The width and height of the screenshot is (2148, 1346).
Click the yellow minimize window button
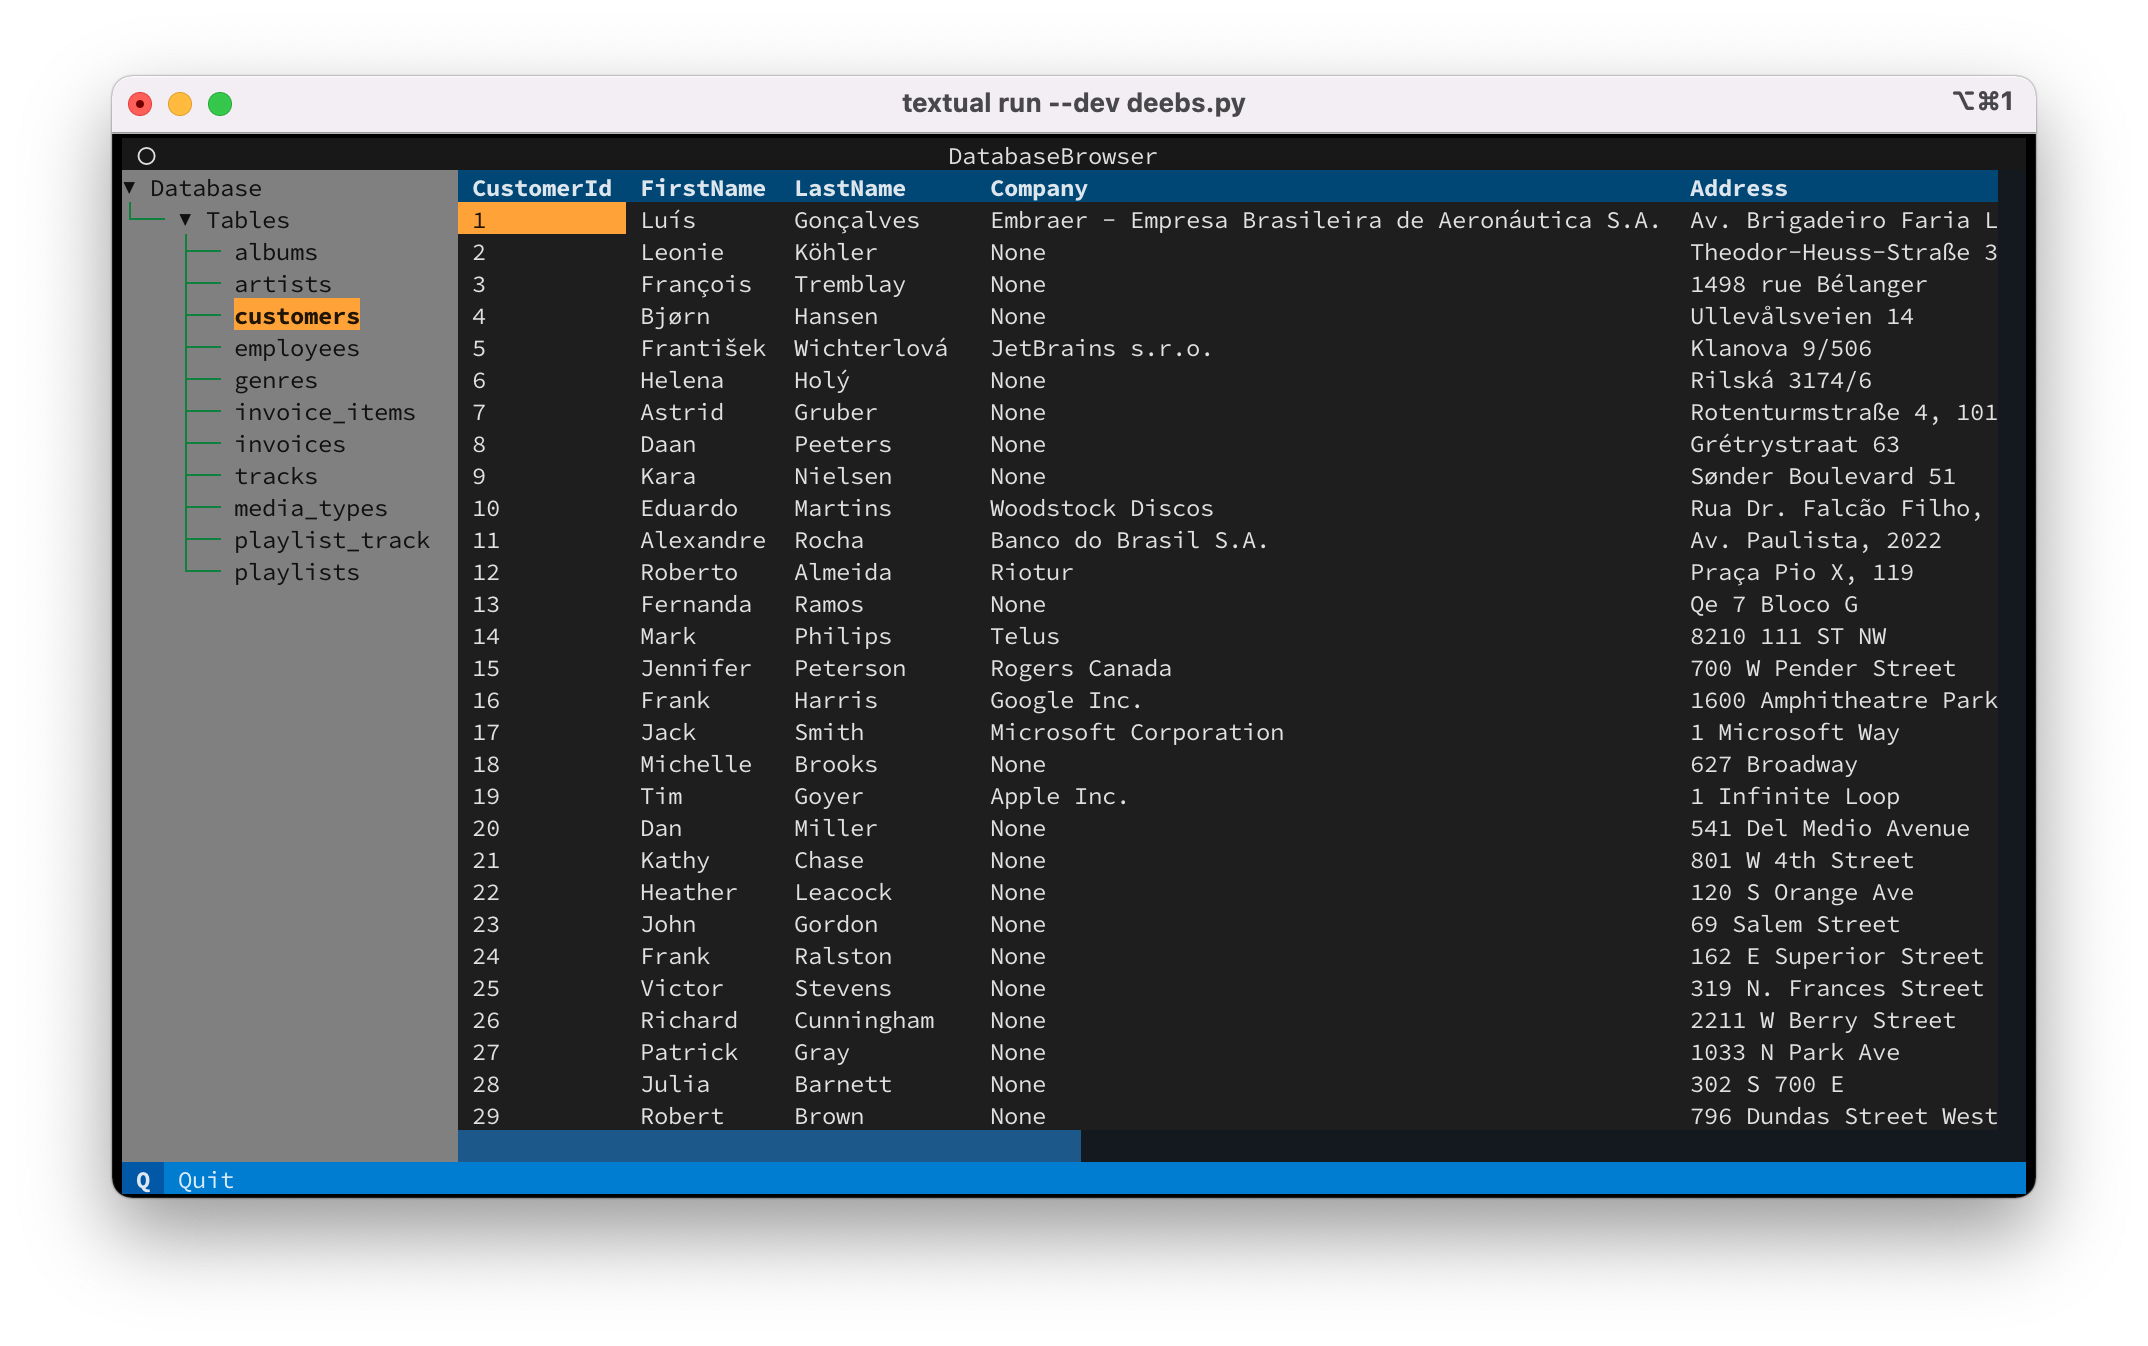(180, 104)
